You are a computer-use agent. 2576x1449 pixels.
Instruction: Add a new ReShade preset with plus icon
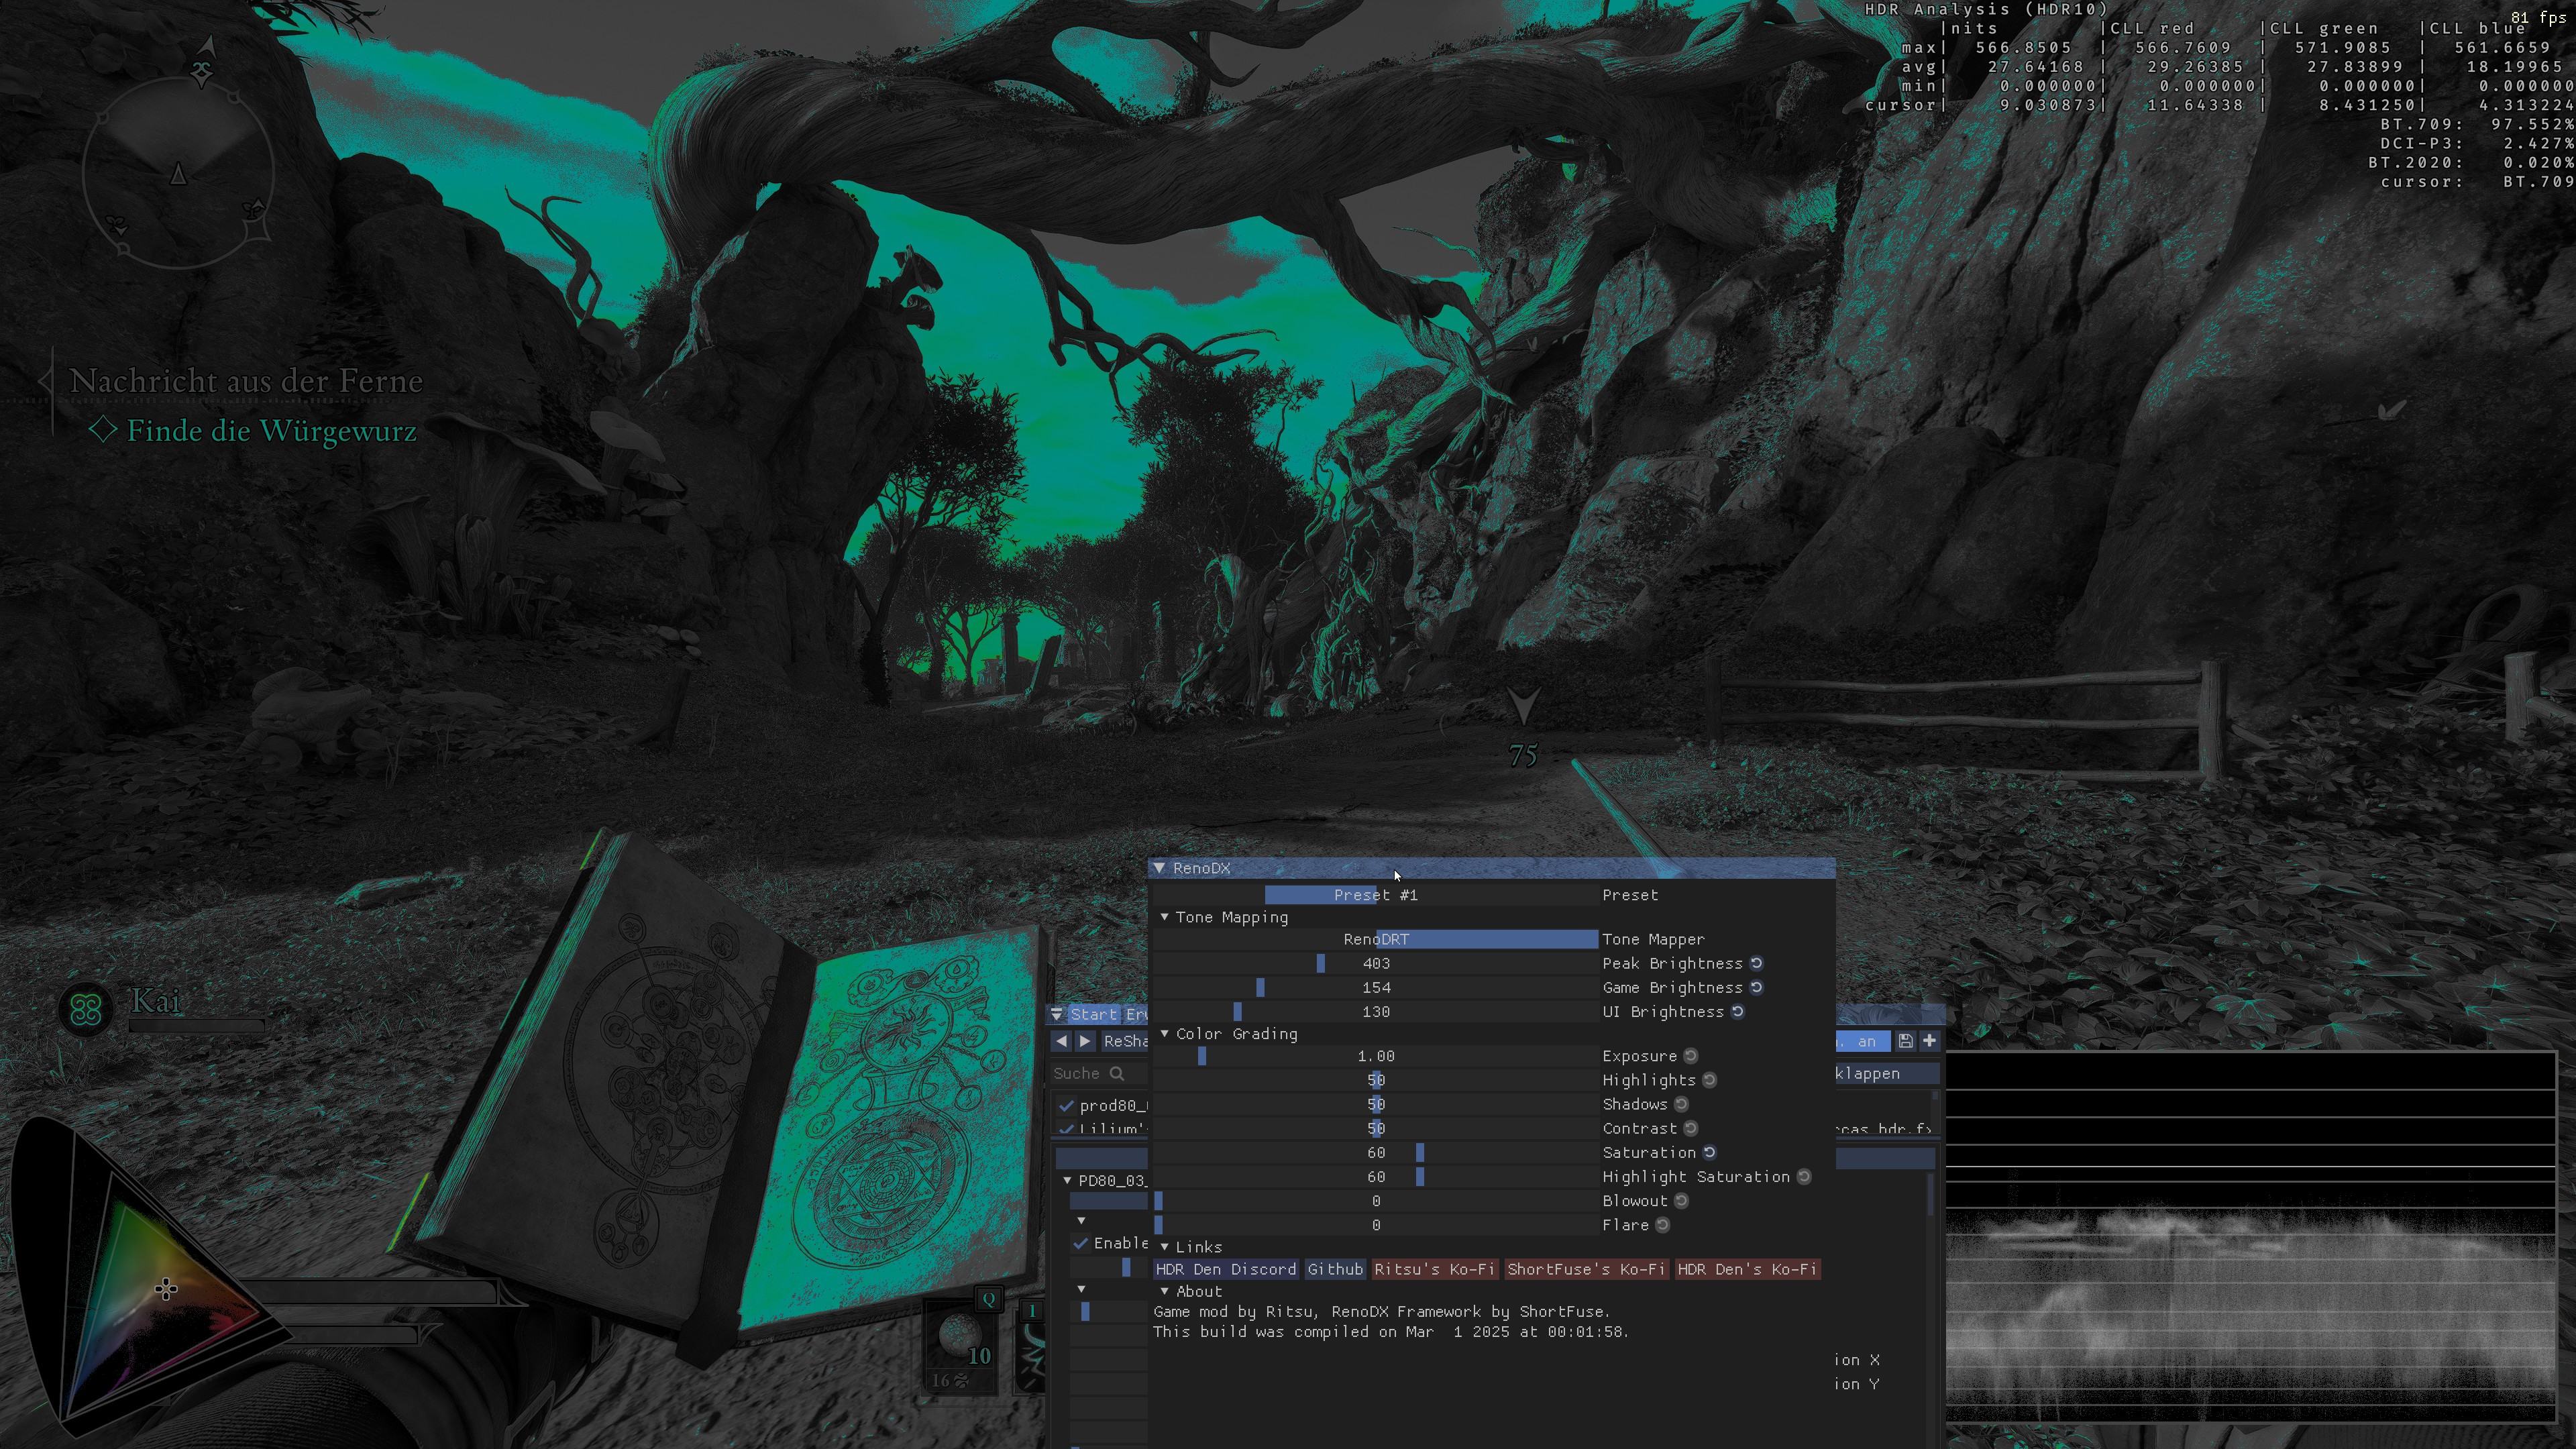[1929, 1041]
